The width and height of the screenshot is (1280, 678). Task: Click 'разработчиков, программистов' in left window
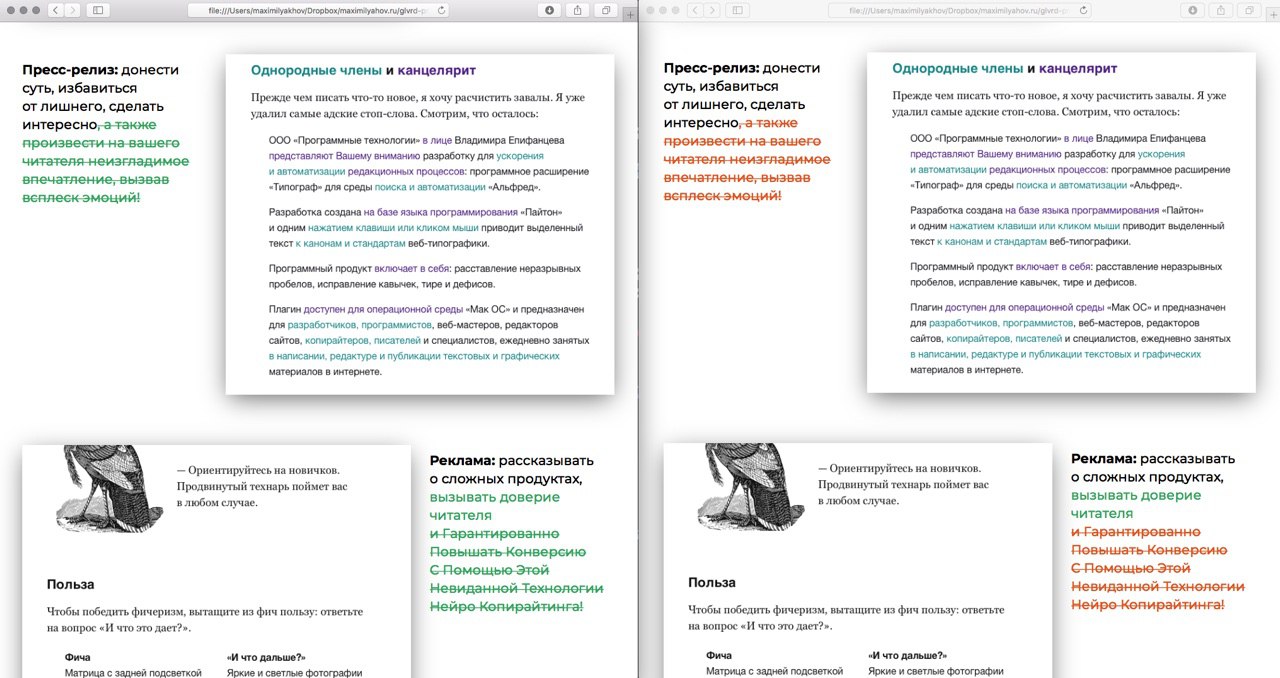click(x=360, y=325)
